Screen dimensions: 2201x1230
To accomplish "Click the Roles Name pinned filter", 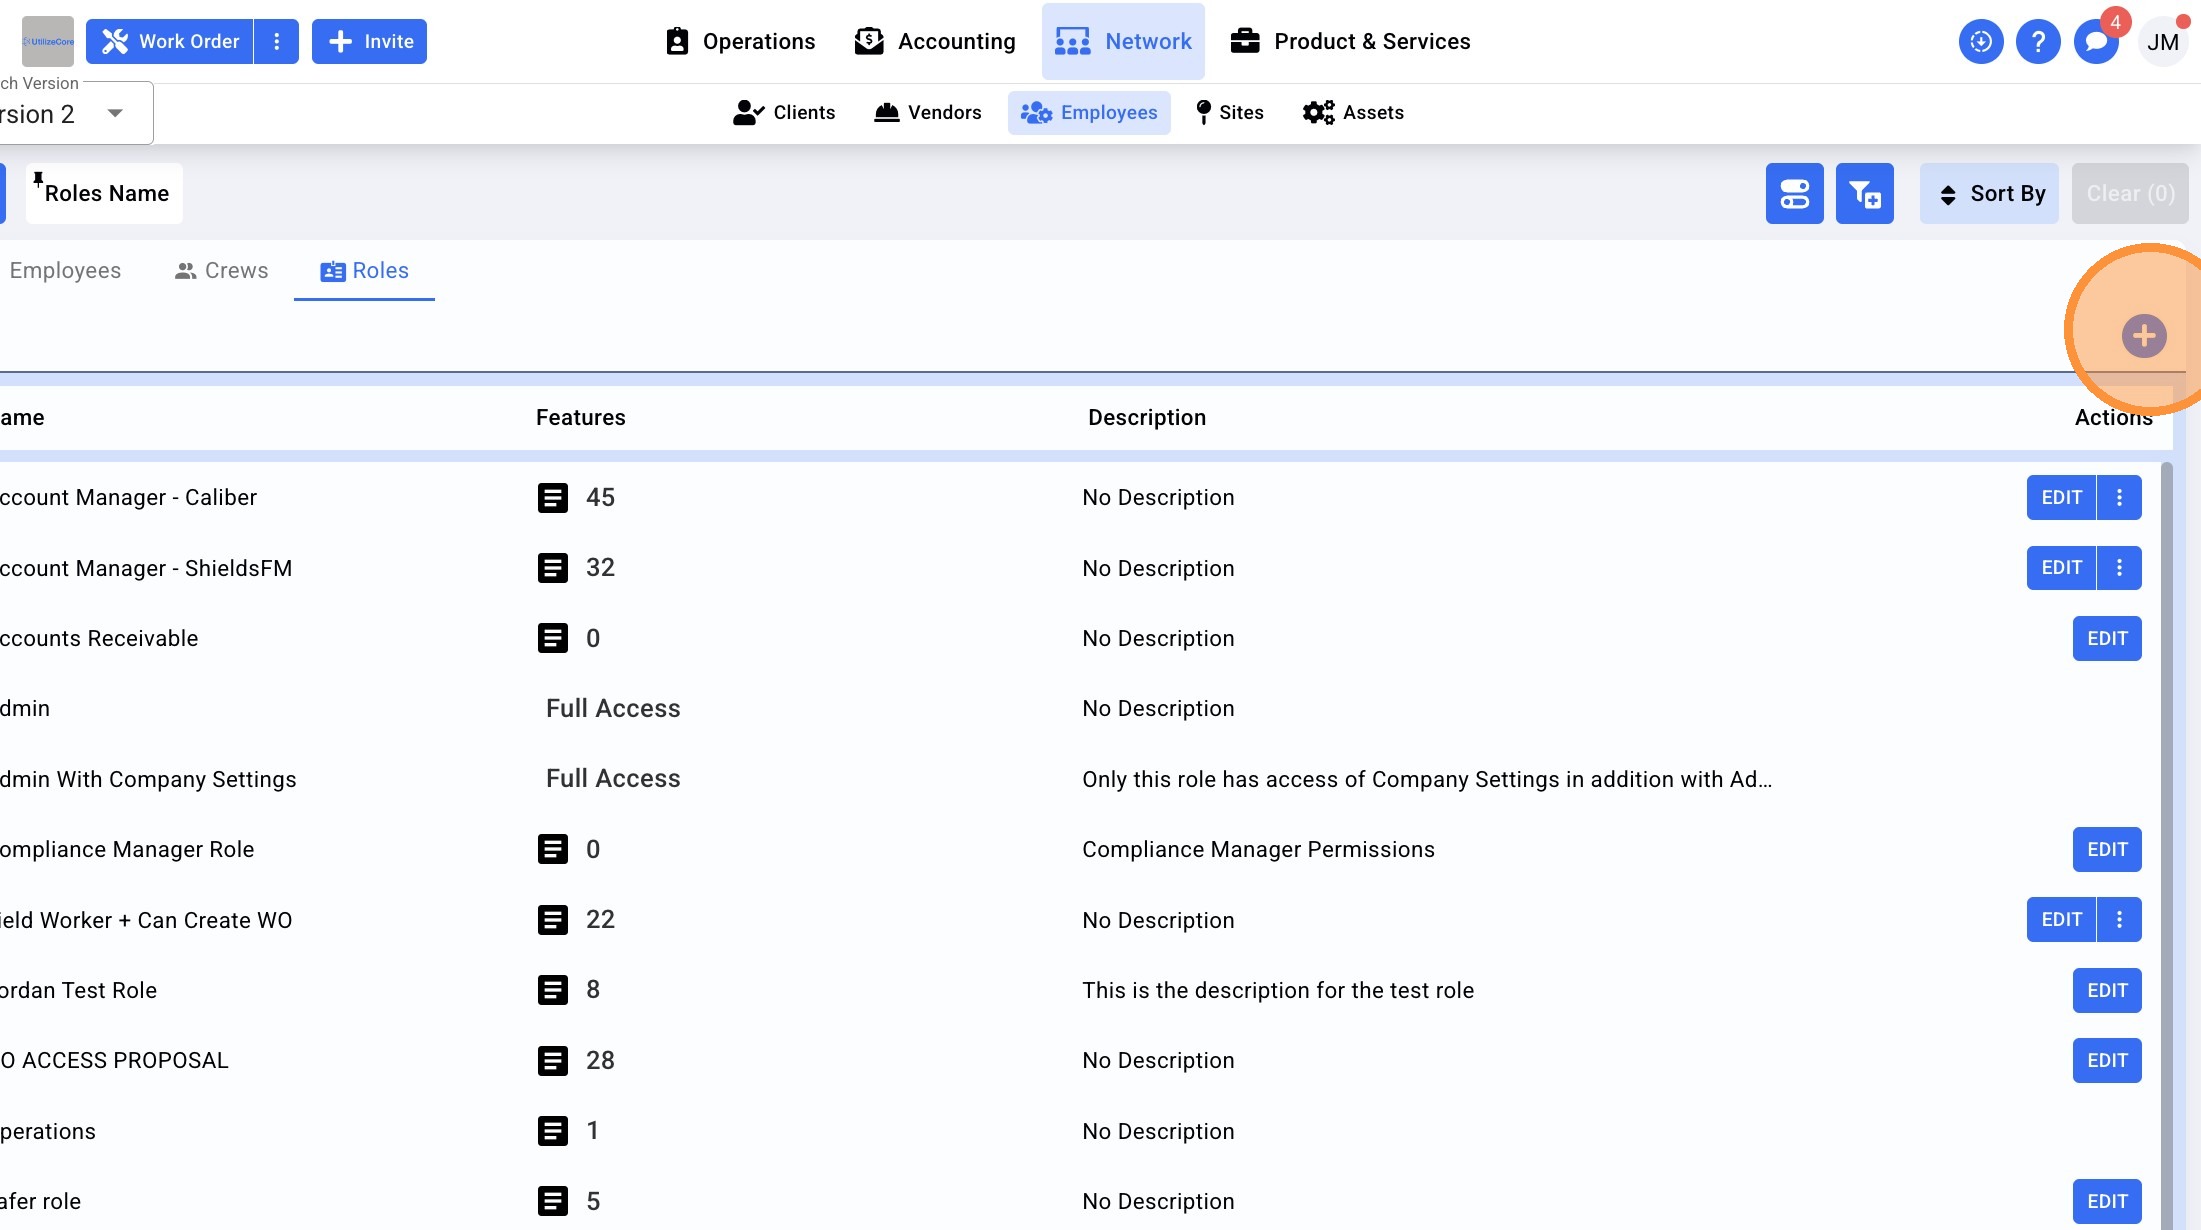I will coord(104,193).
